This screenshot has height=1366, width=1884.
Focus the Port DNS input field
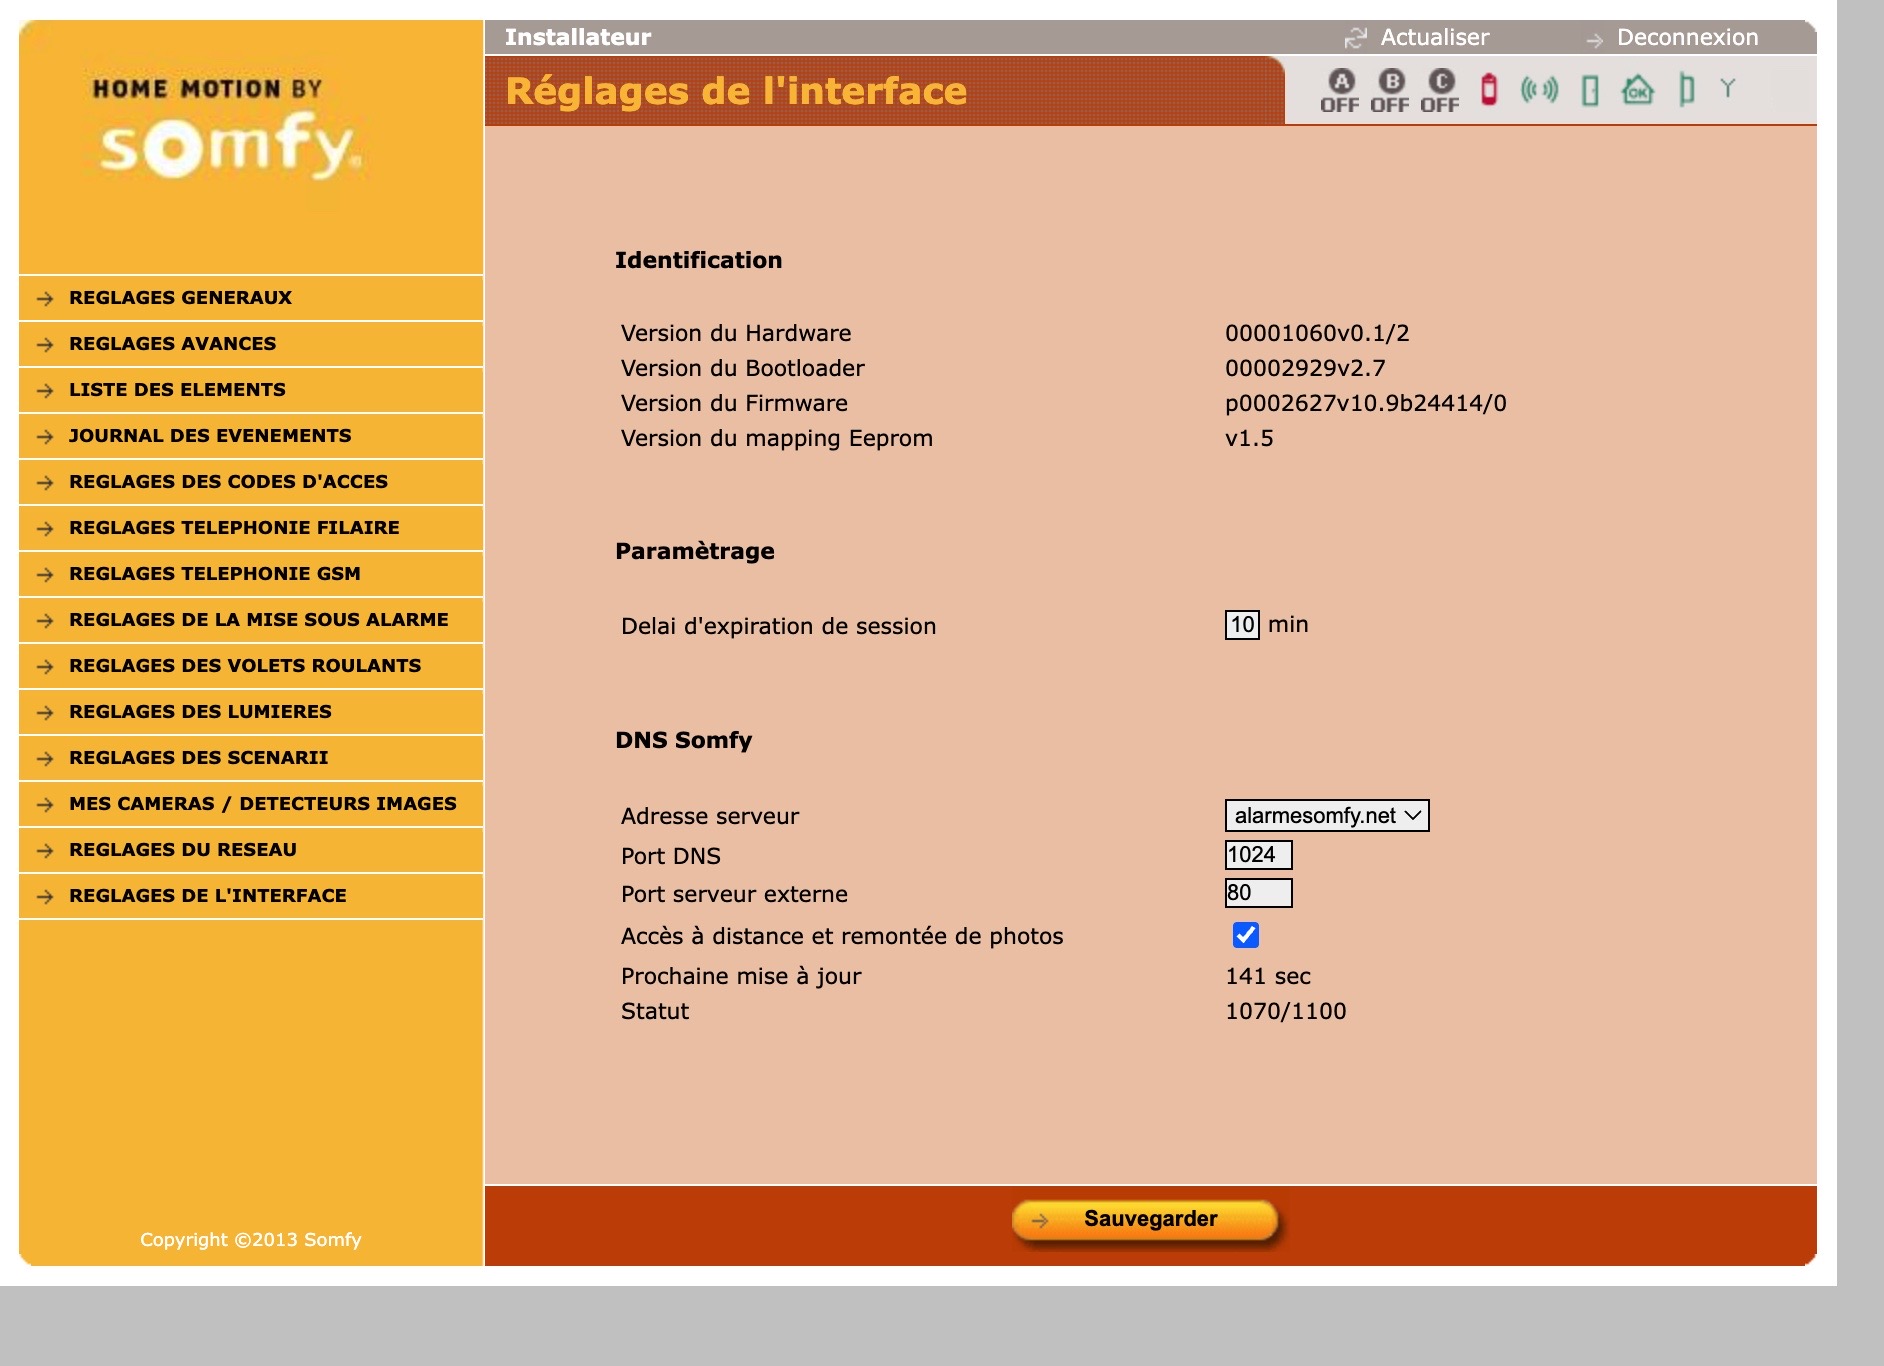(x=1258, y=855)
